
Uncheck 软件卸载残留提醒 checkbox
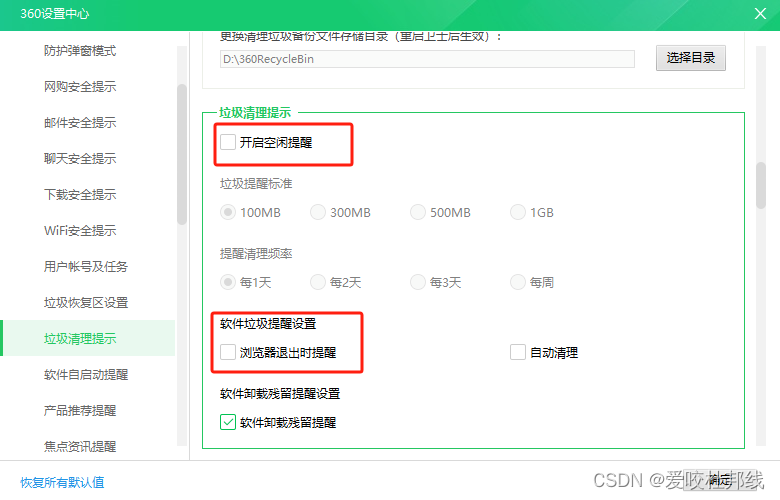point(228,422)
